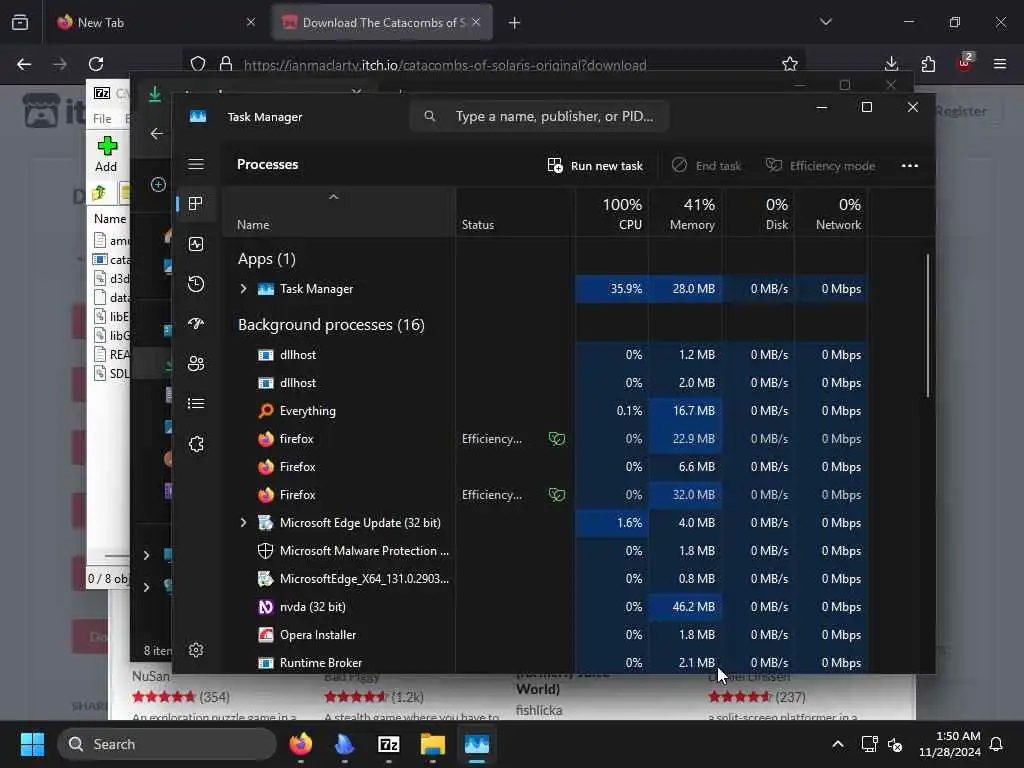Bookmark this page with the star icon
Image resolution: width=1024 pixels, height=768 pixels.
pyautogui.click(x=790, y=64)
